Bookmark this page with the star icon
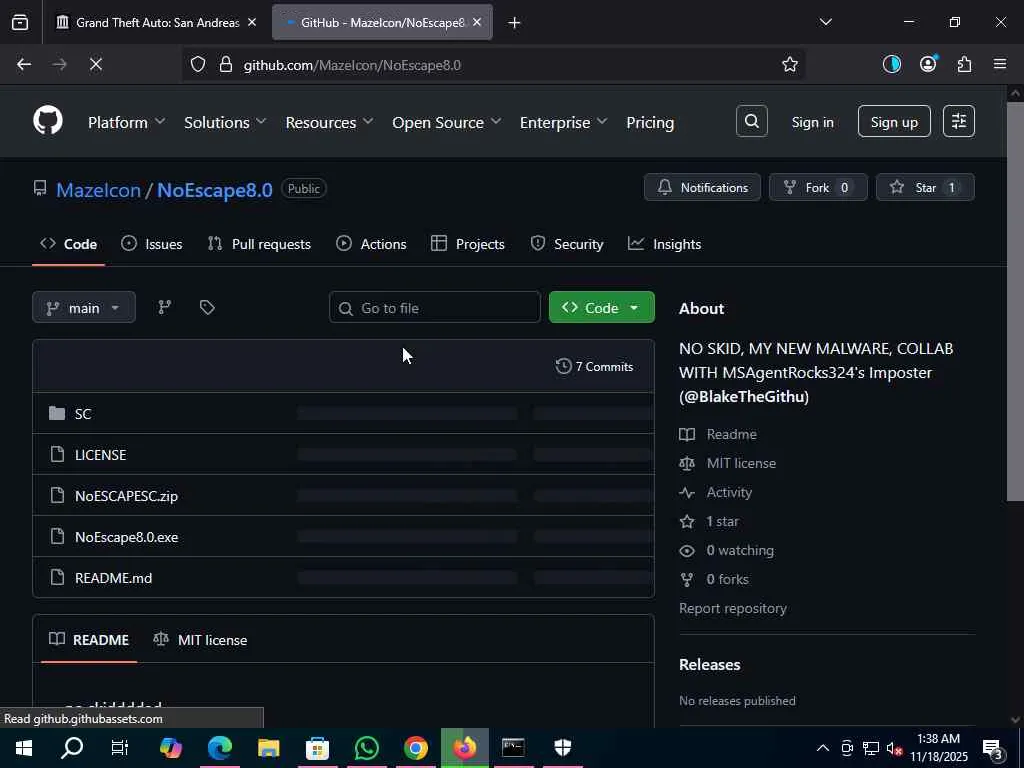This screenshot has width=1024, height=768. (x=790, y=65)
